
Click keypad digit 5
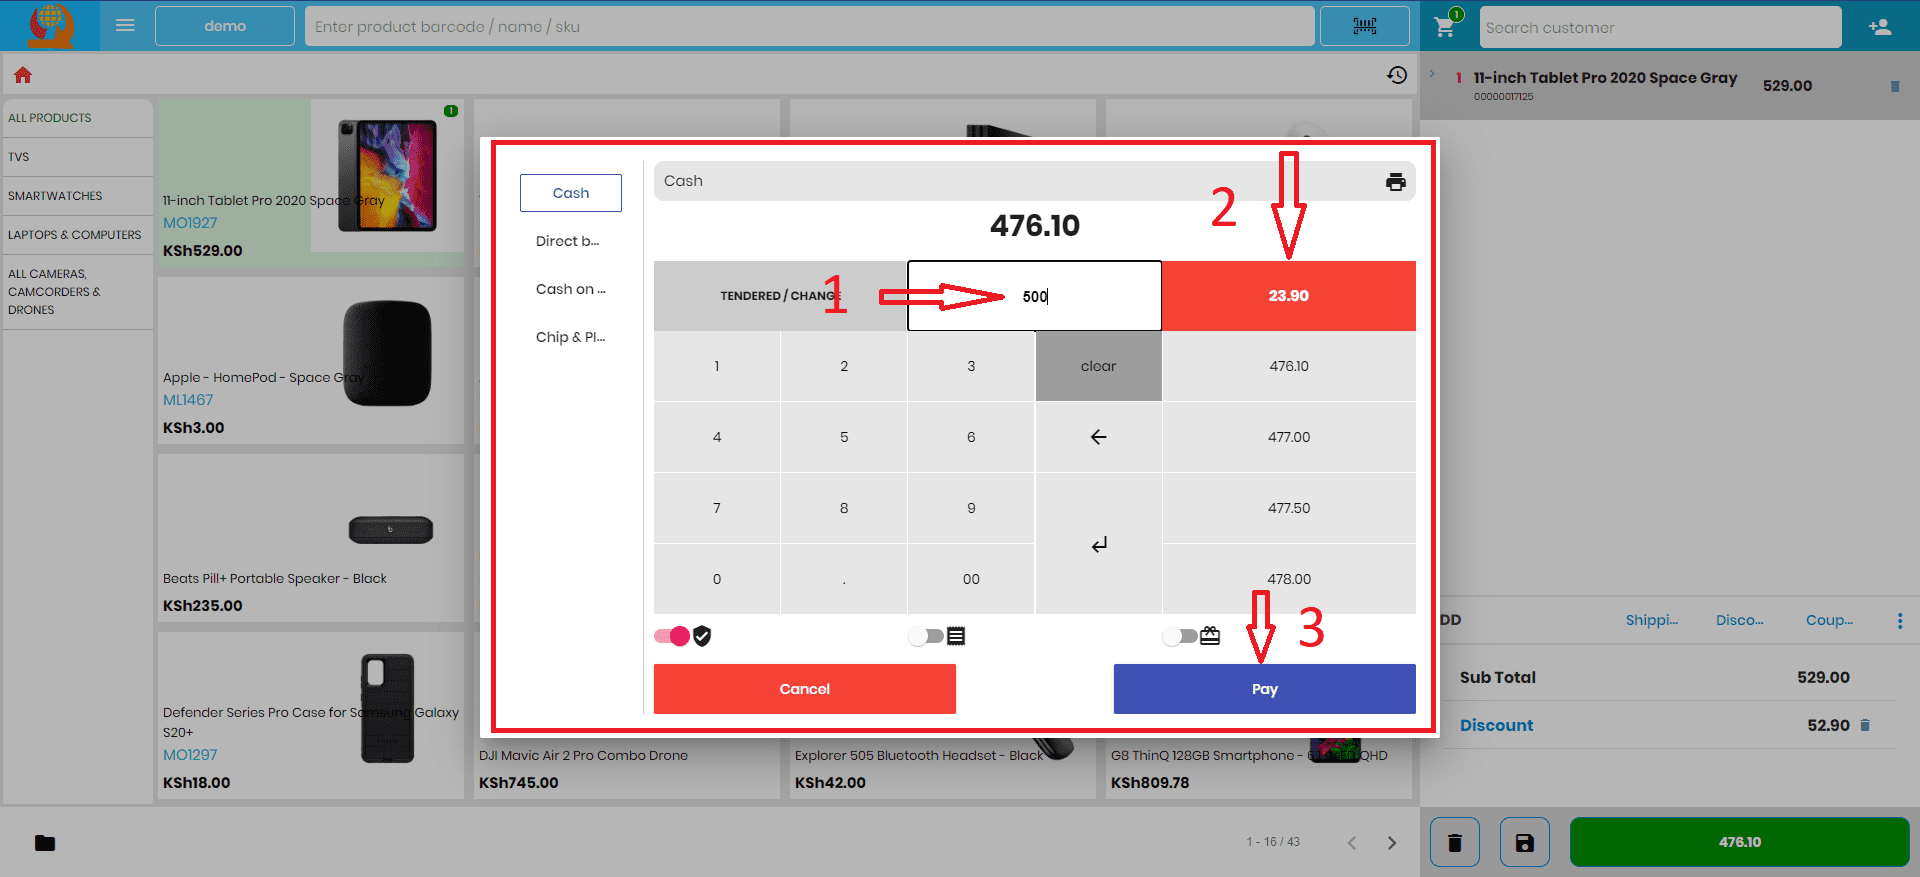(x=844, y=437)
